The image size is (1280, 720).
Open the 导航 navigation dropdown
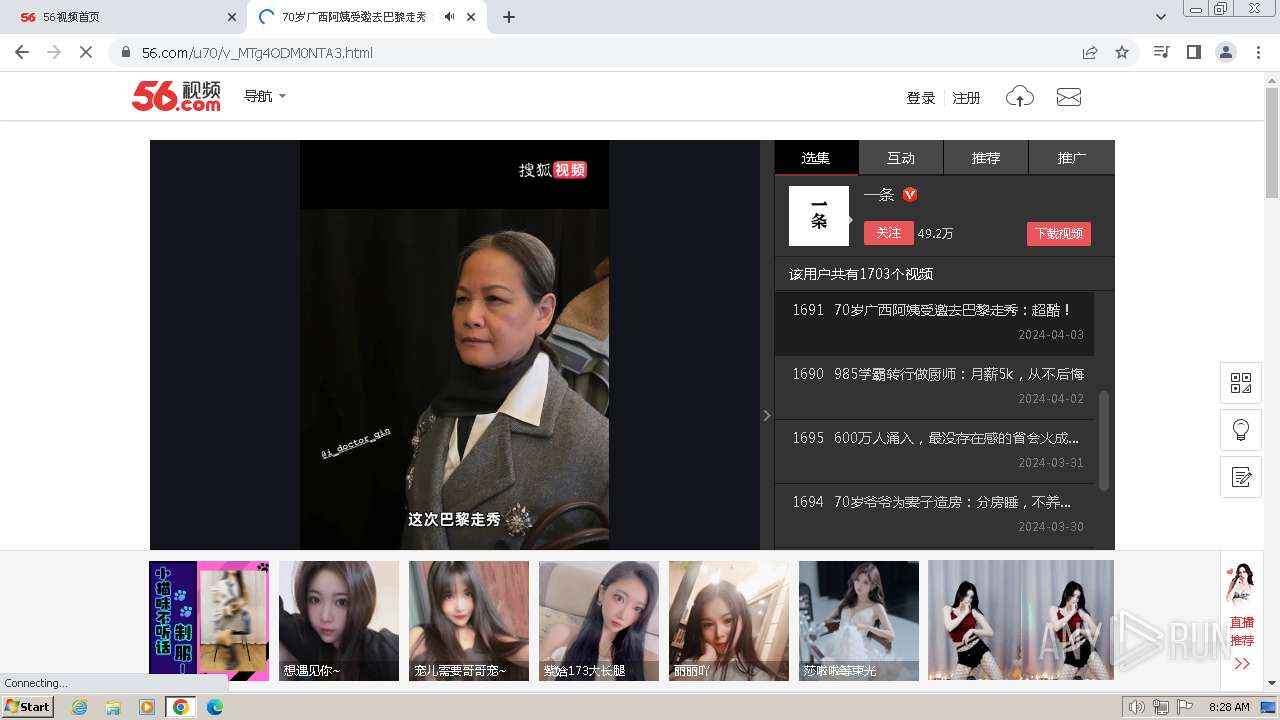coord(265,96)
